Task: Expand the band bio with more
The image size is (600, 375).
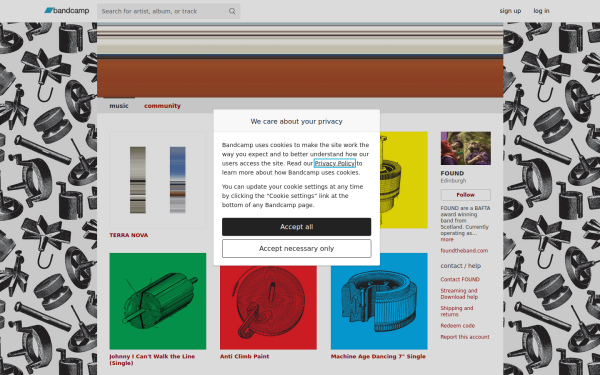Action: 447,240
